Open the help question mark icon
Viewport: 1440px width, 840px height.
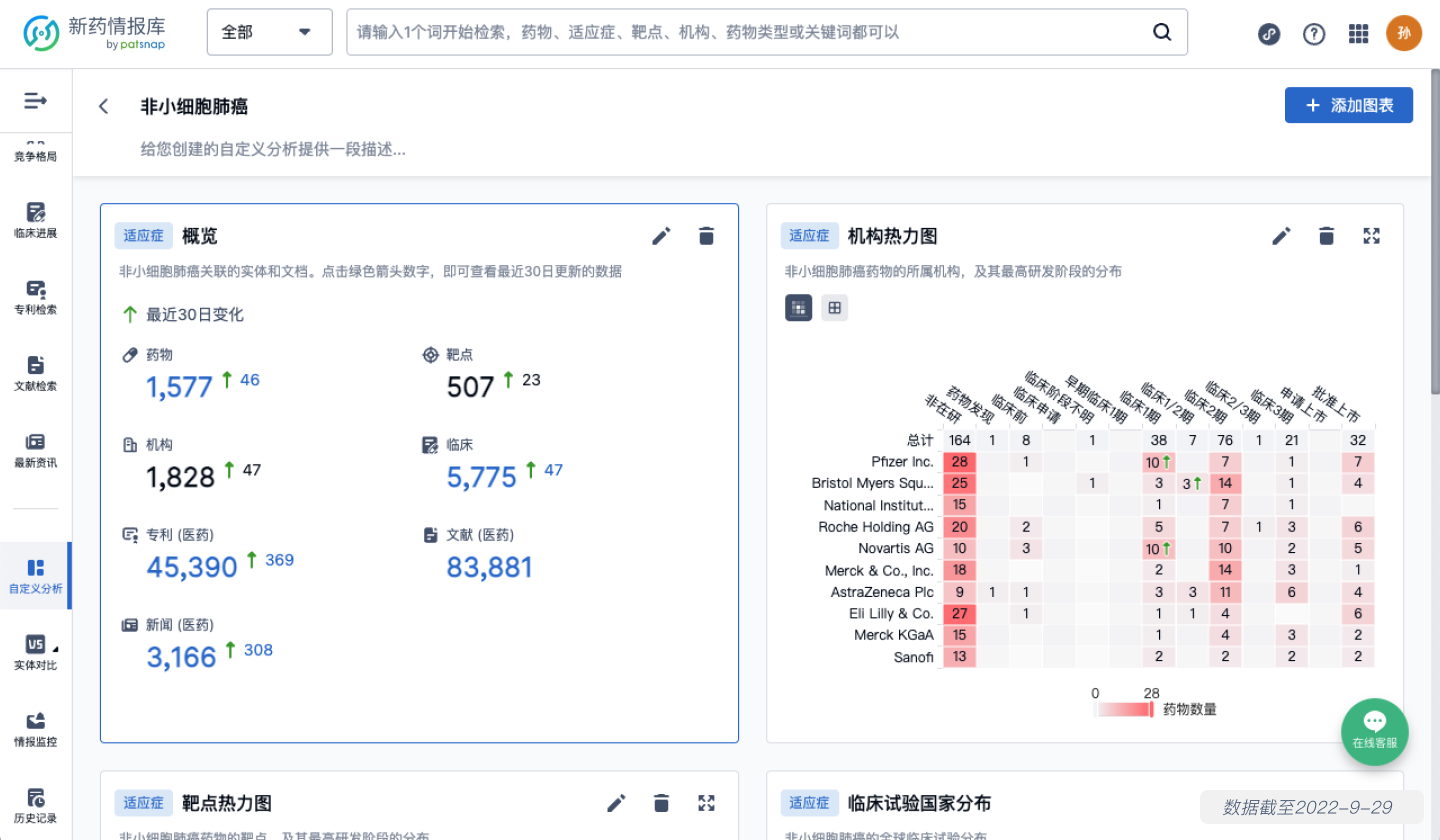1314,33
